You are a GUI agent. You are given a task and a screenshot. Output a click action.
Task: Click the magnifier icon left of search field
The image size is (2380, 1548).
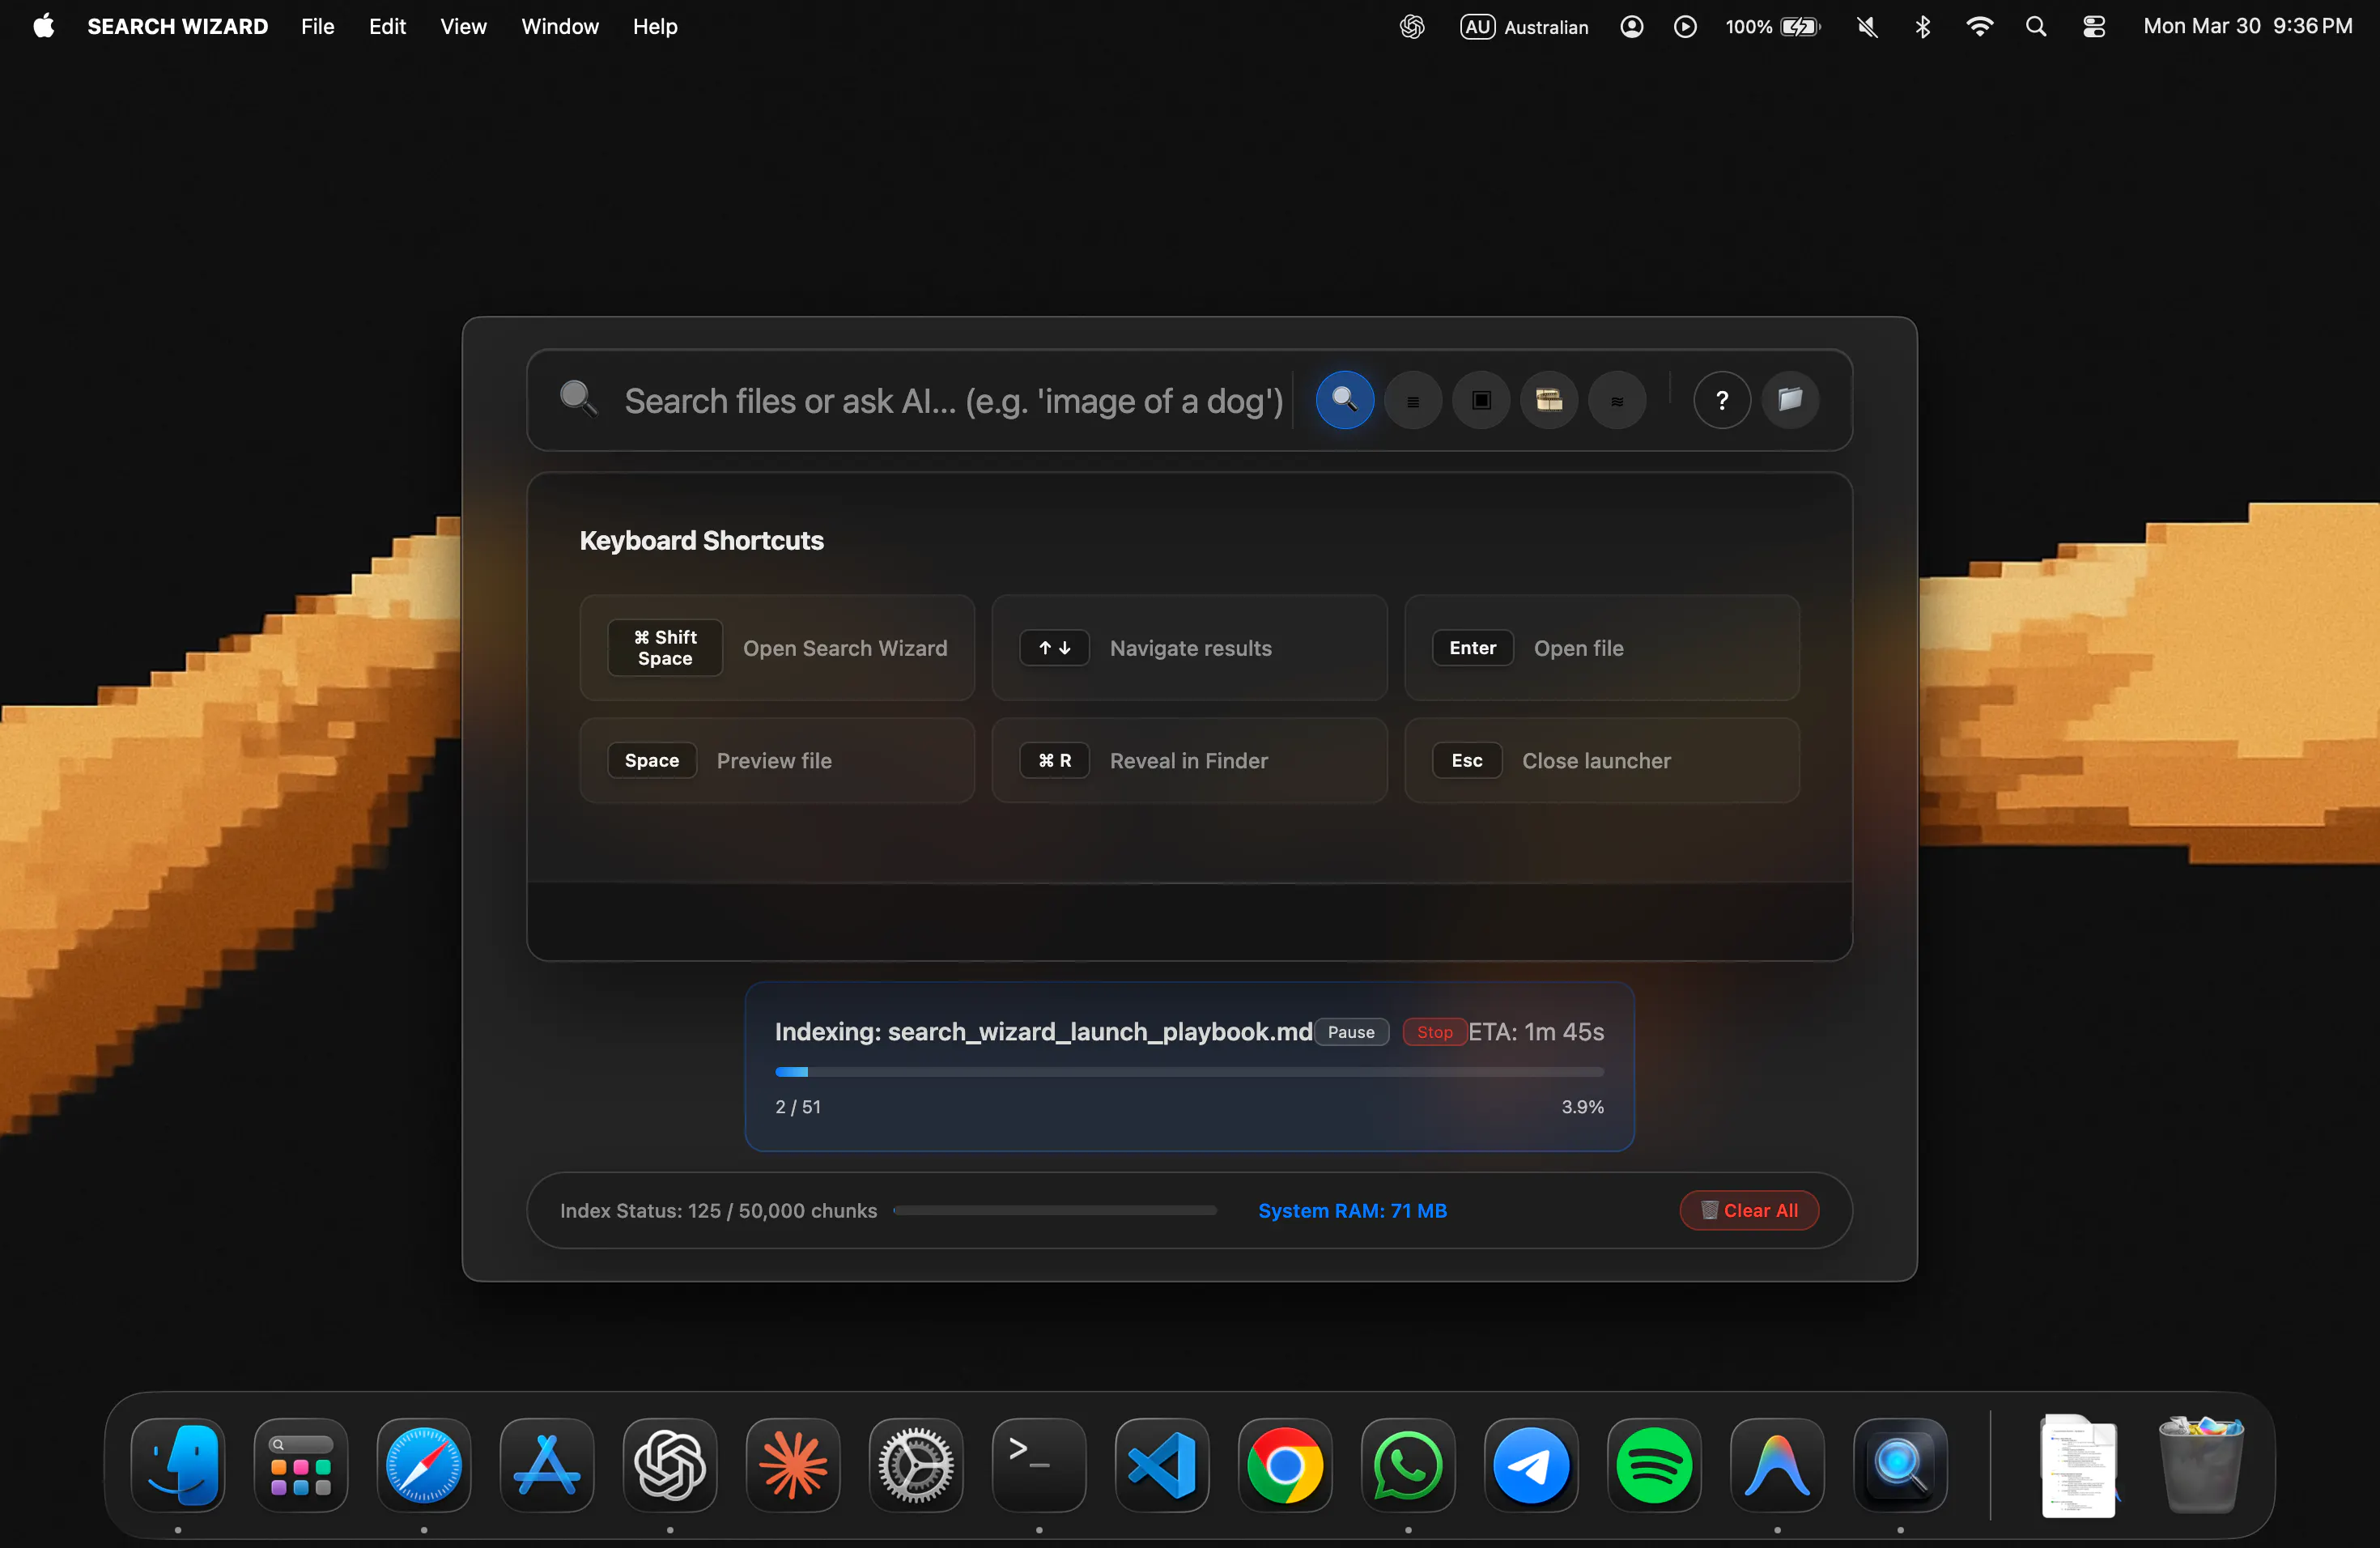click(x=578, y=399)
